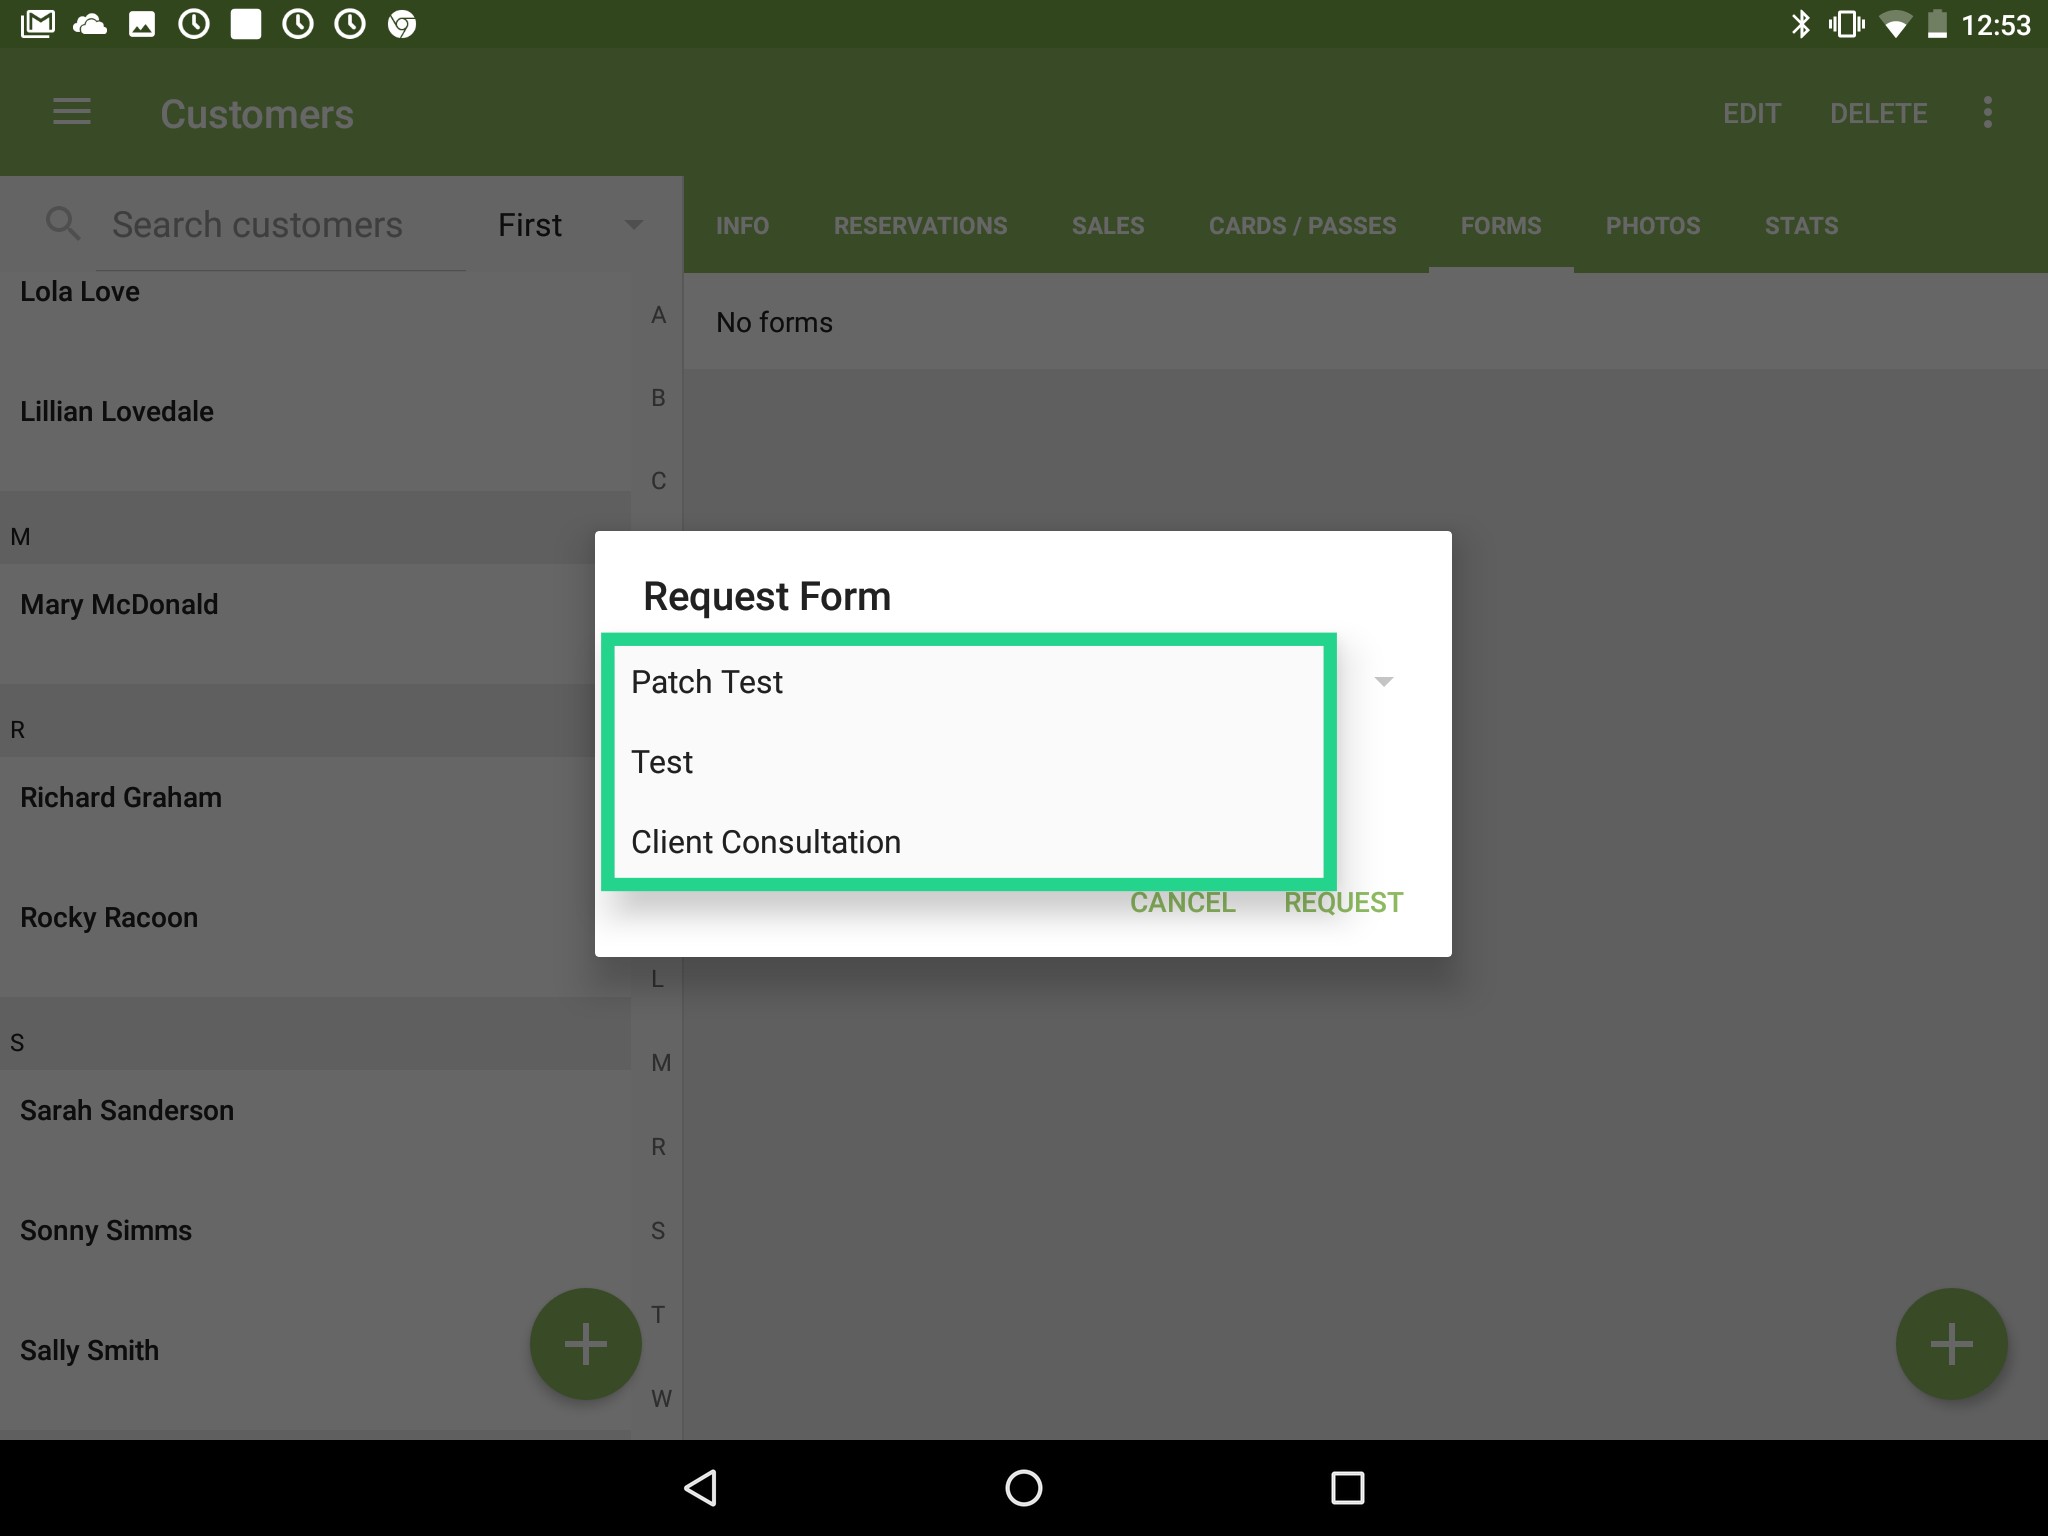
Task: Tap the Chrome notification icon
Action: pos(402,24)
